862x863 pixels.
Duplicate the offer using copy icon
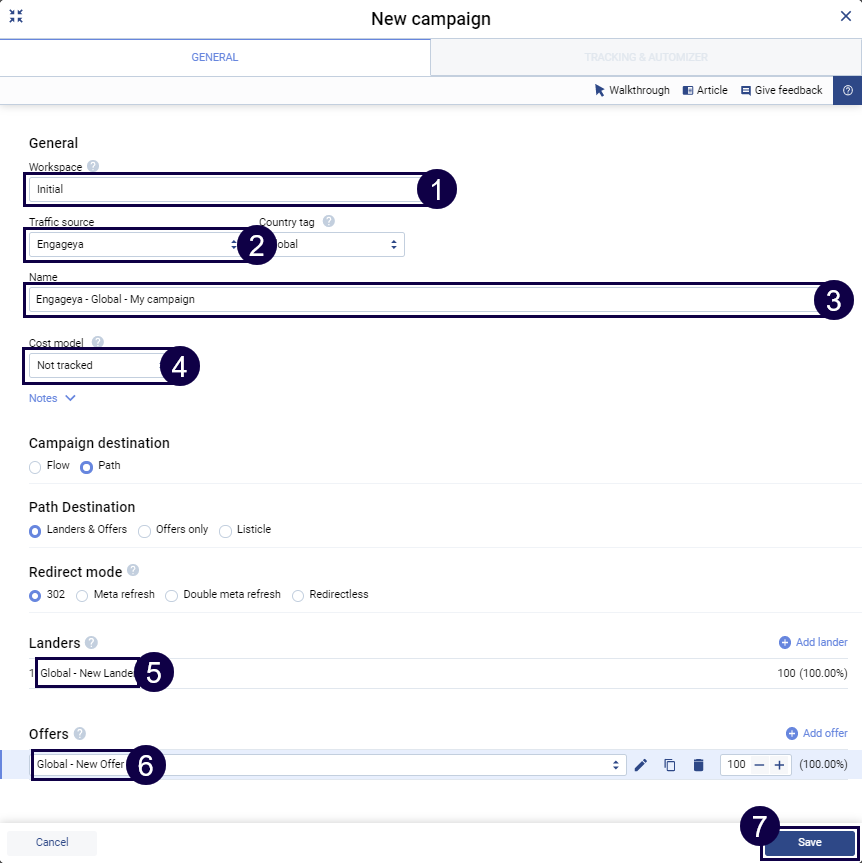pyautogui.click(x=670, y=765)
